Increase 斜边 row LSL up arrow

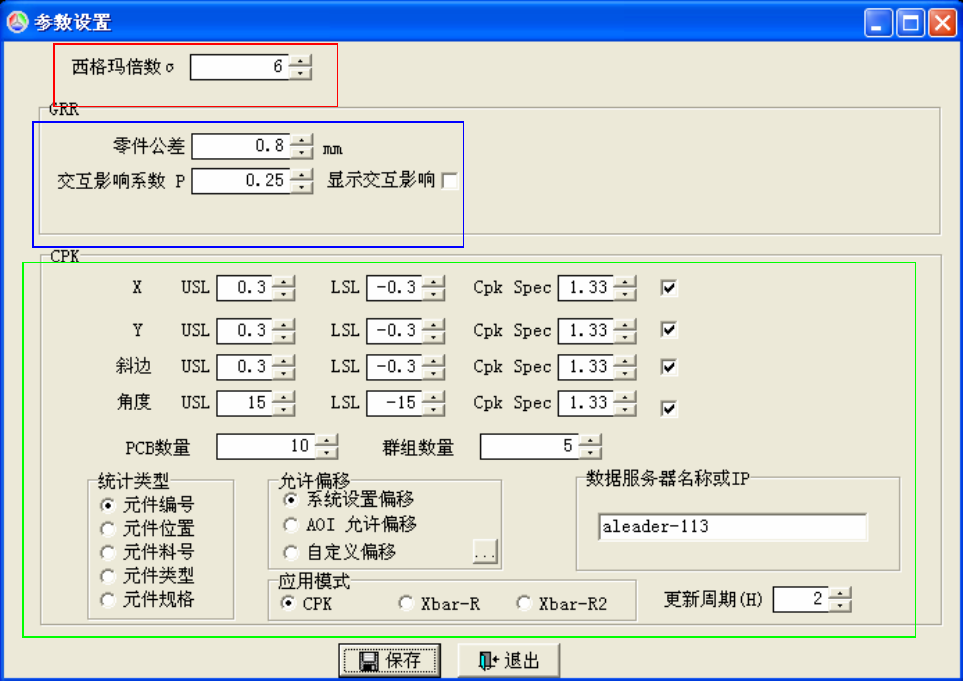(x=434, y=361)
